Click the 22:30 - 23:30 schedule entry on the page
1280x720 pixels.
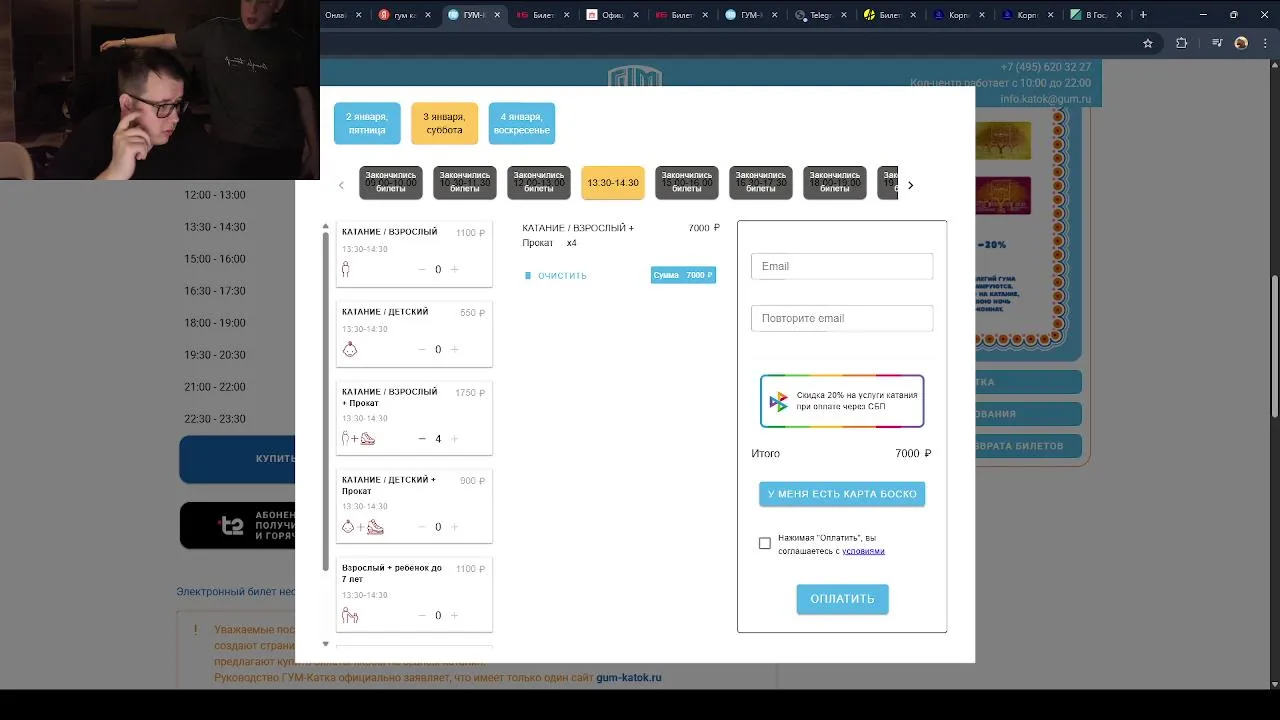click(215, 419)
